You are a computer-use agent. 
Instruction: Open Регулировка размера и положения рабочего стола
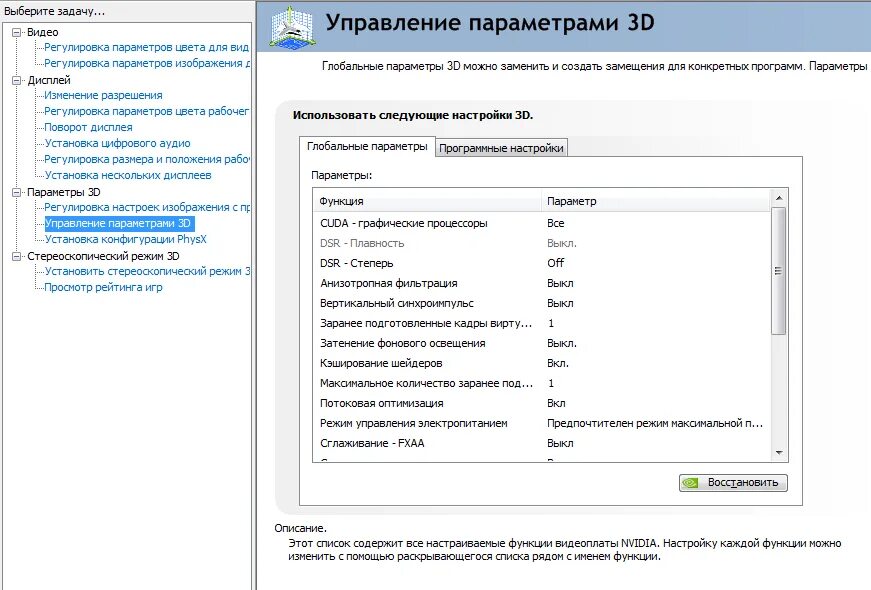pos(147,159)
